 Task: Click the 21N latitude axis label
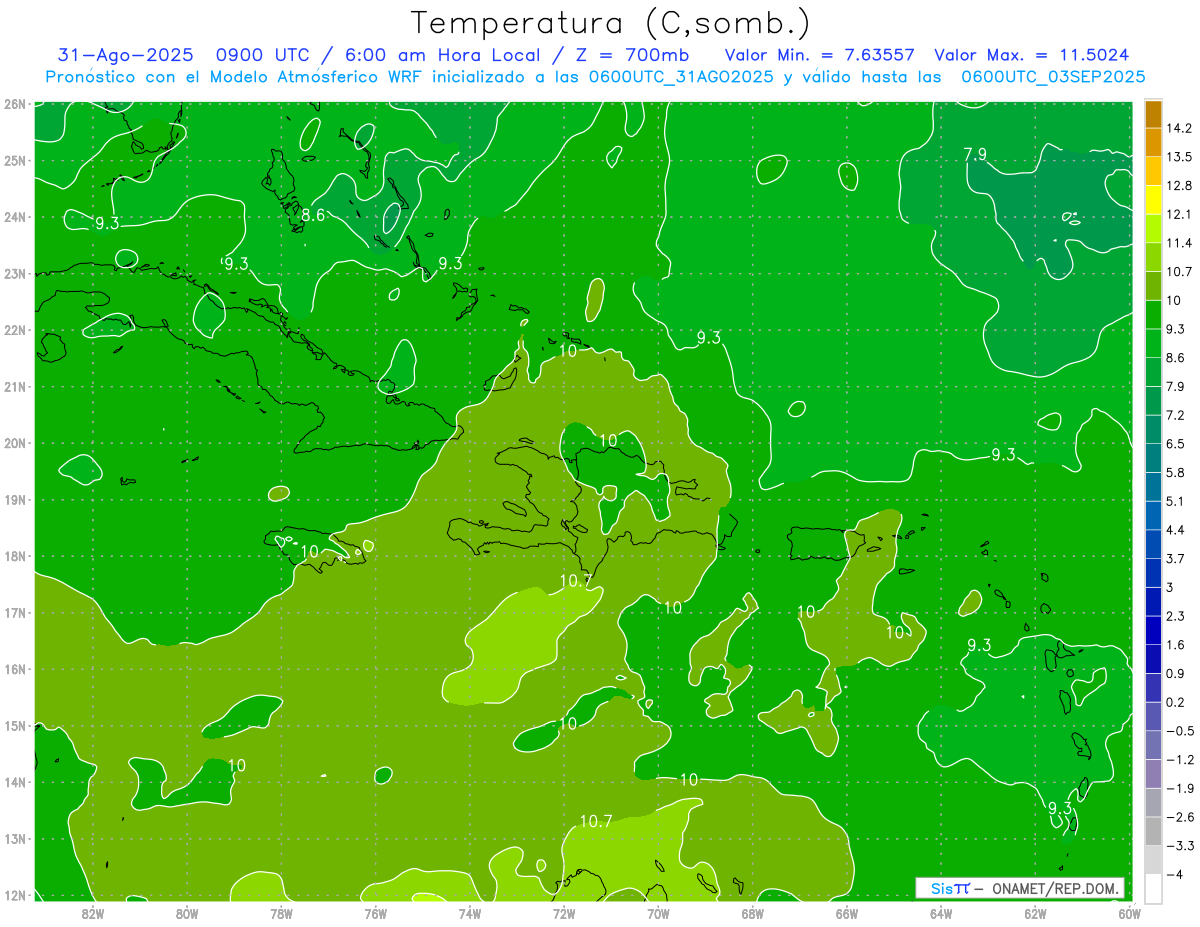(x=14, y=387)
